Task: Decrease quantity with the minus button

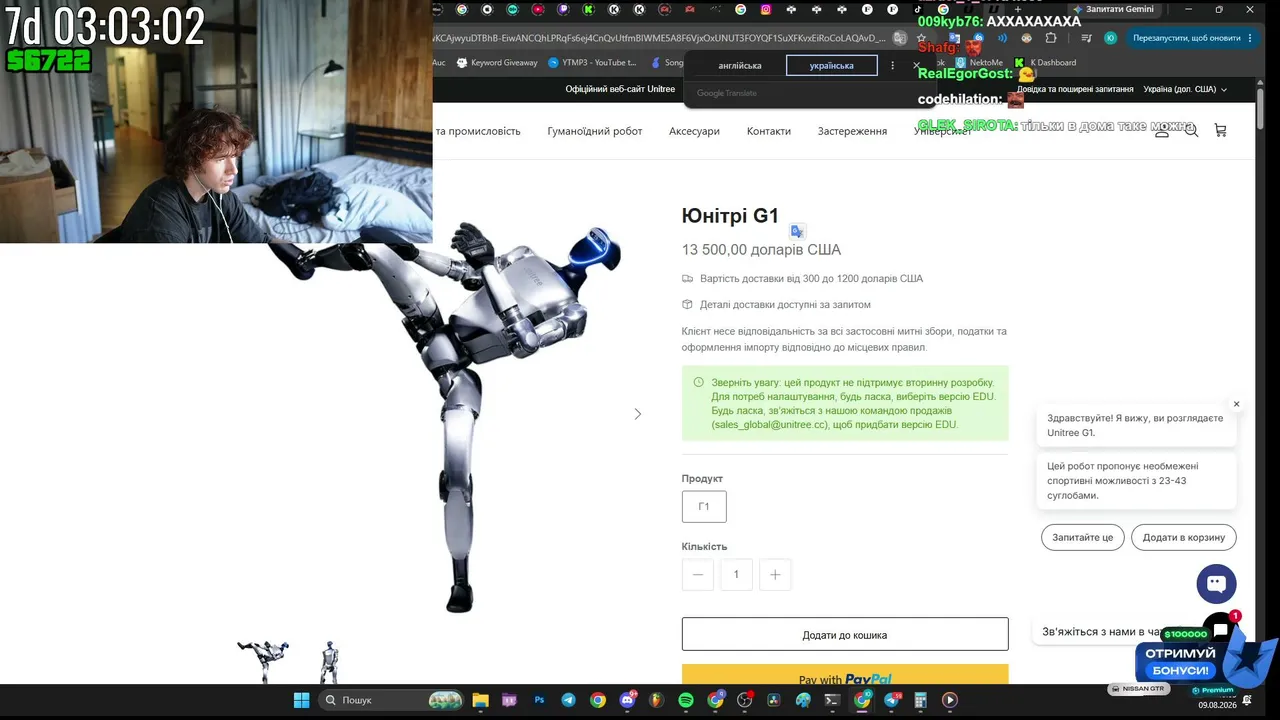Action: [x=698, y=574]
